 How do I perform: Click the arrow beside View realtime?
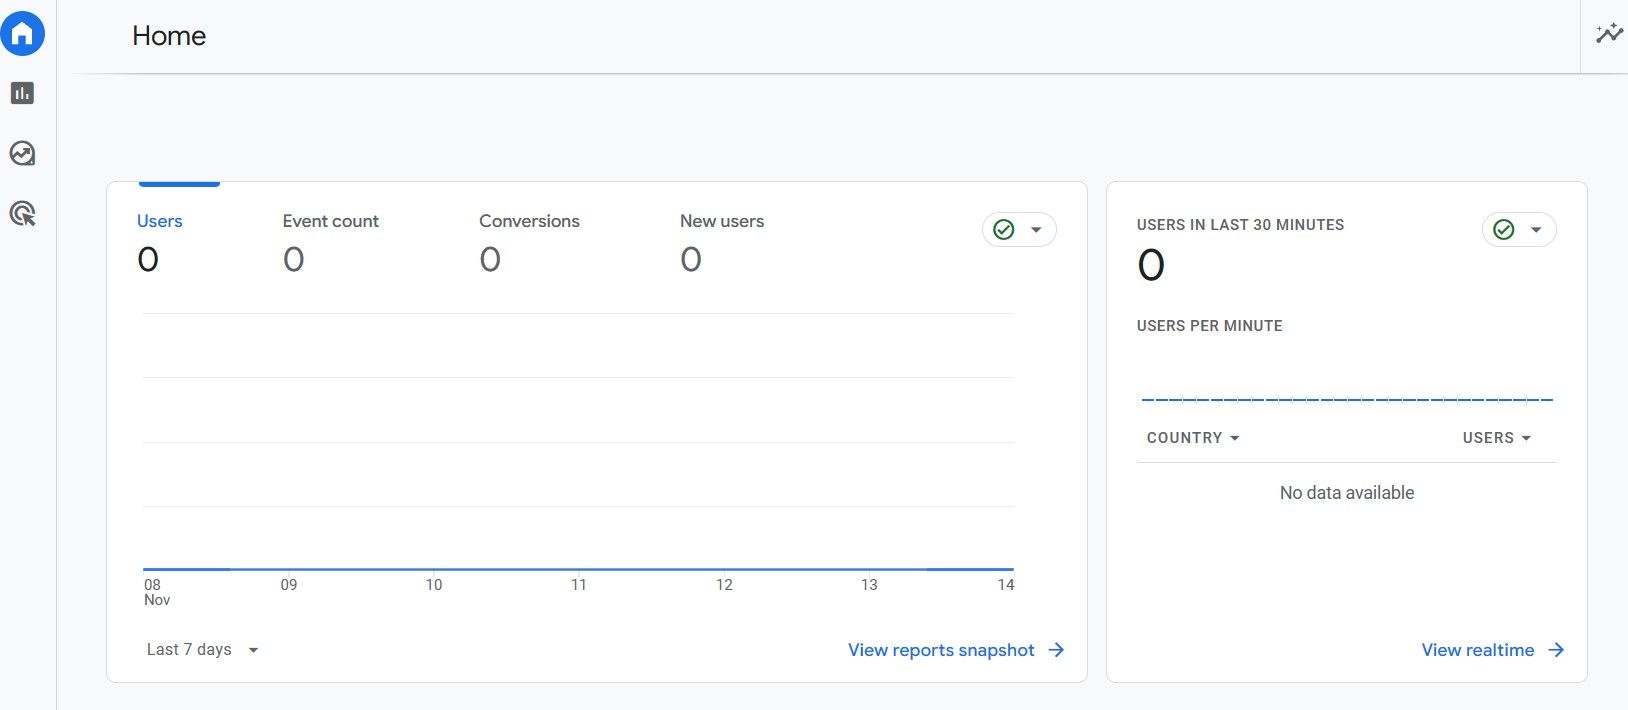pos(1556,650)
